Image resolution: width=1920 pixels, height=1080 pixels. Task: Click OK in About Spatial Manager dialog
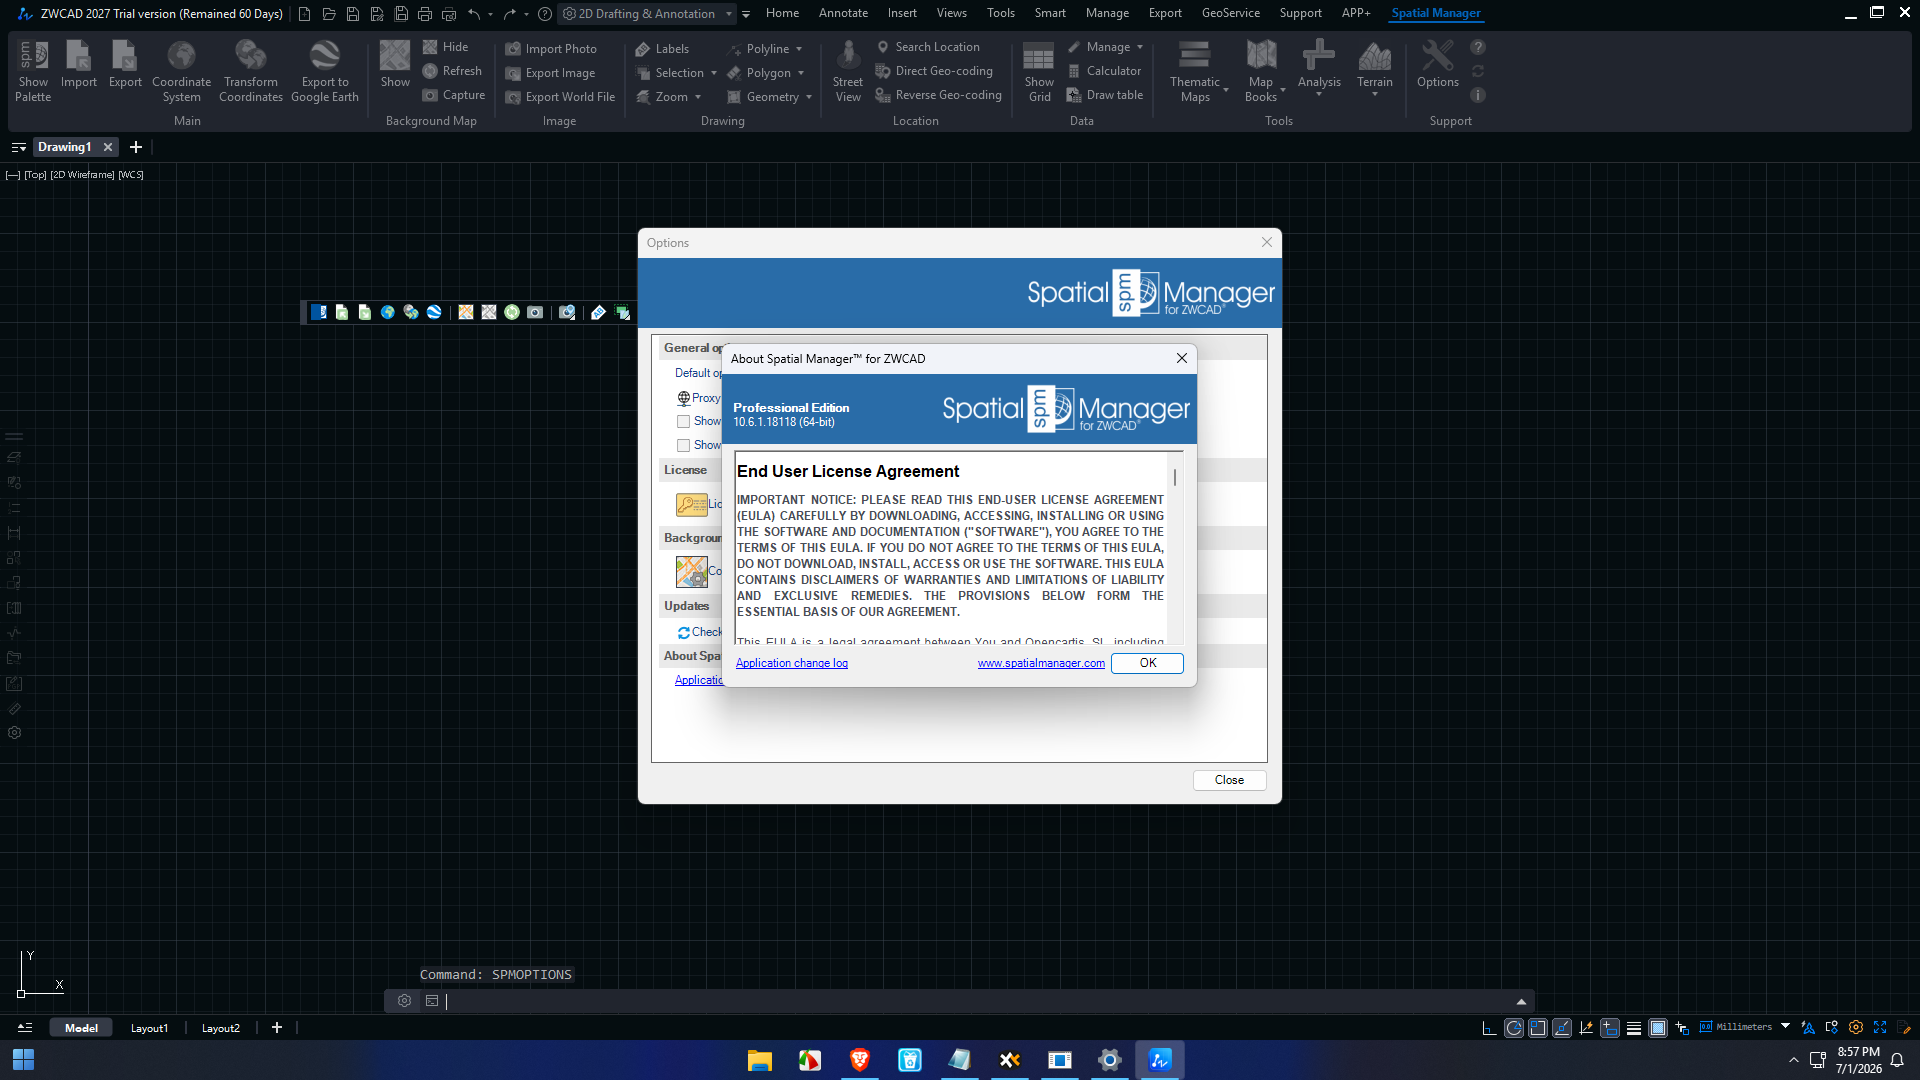pyautogui.click(x=1147, y=663)
